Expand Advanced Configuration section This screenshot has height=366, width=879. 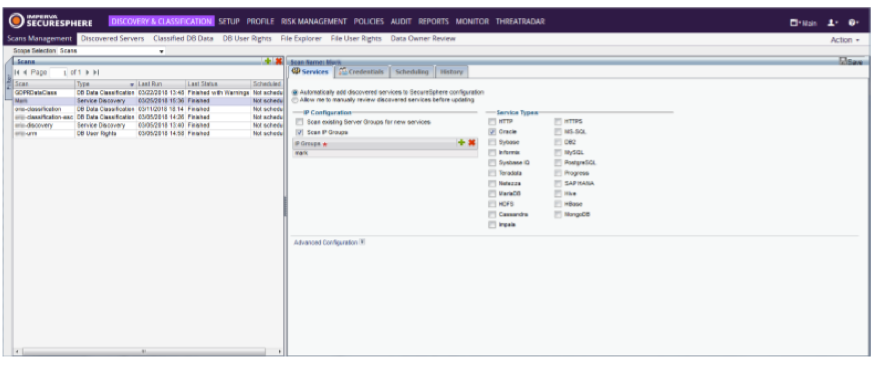[362, 242]
